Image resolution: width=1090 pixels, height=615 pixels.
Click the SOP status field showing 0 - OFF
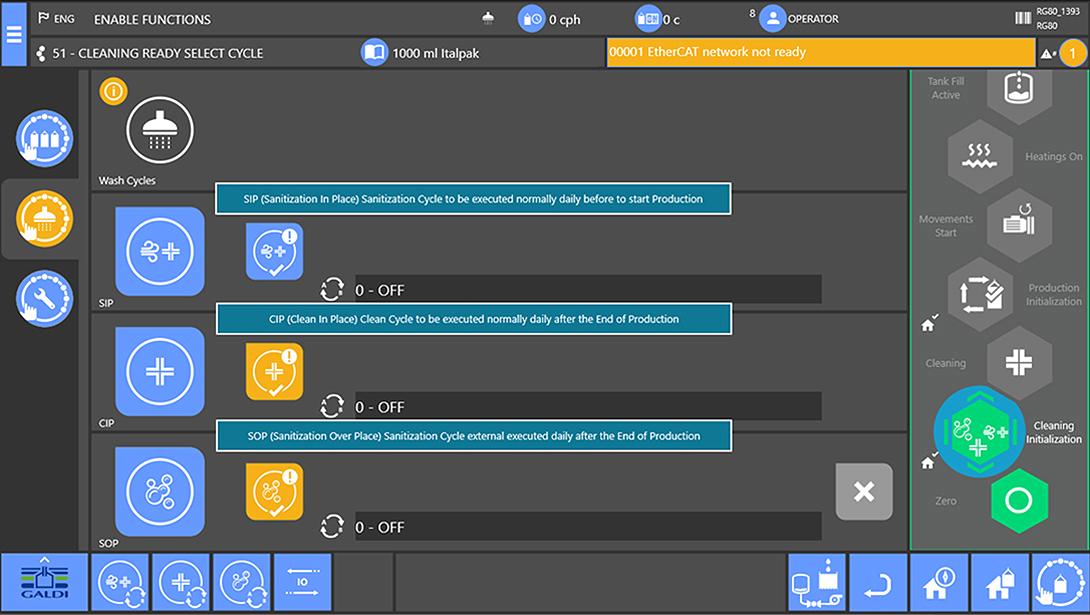pyautogui.click(x=587, y=527)
